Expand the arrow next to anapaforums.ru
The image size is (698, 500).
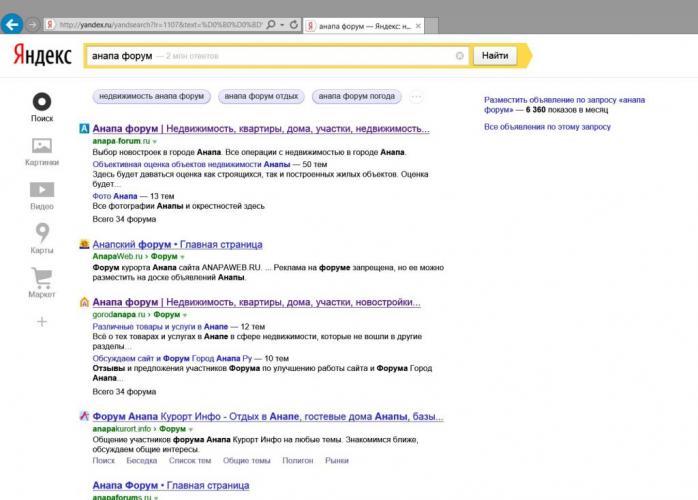pyautogui.click(x=156, y=498)
